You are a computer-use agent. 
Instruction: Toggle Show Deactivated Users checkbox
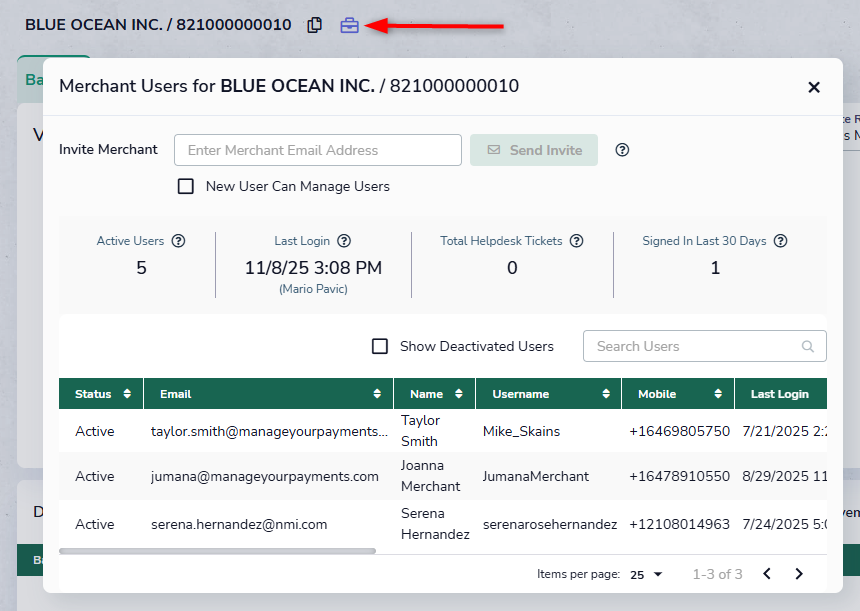380,346
